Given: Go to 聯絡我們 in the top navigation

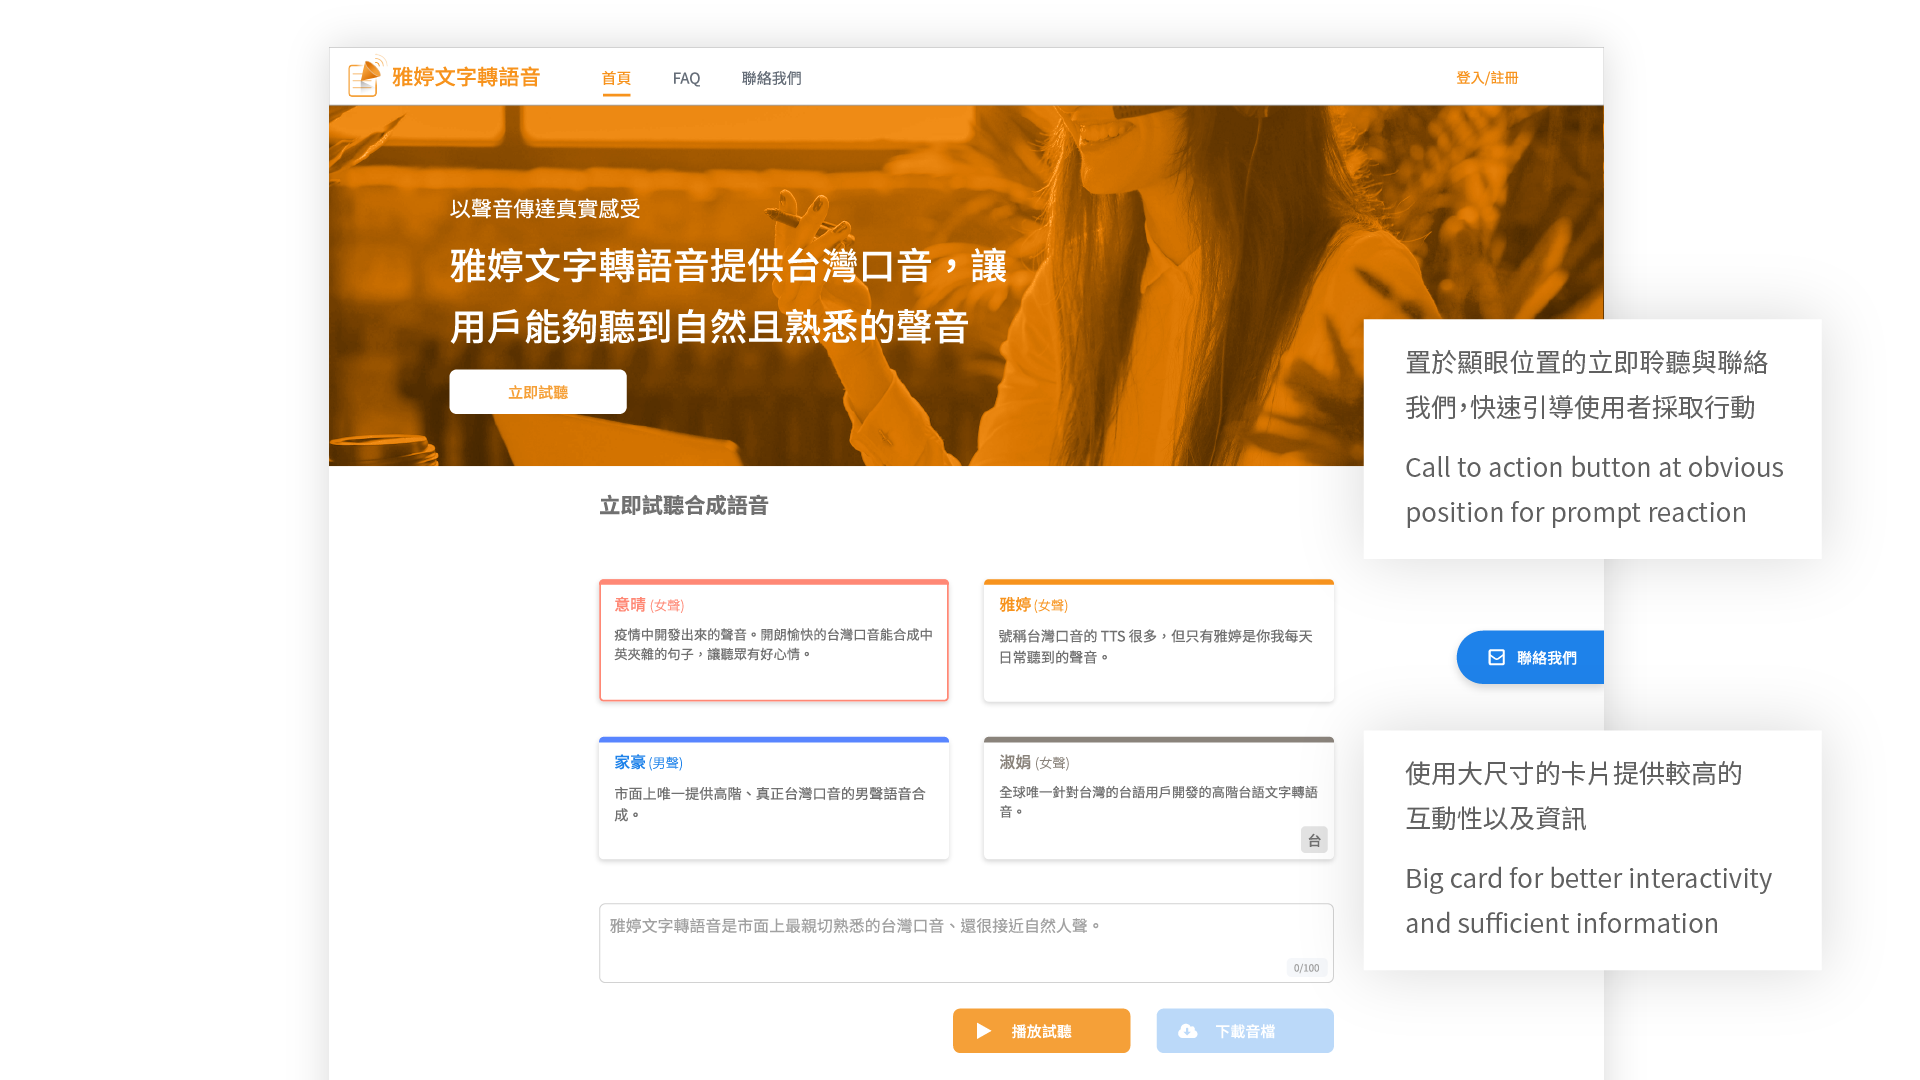Looking at the screenshot, I should click(x=771, y=78).
